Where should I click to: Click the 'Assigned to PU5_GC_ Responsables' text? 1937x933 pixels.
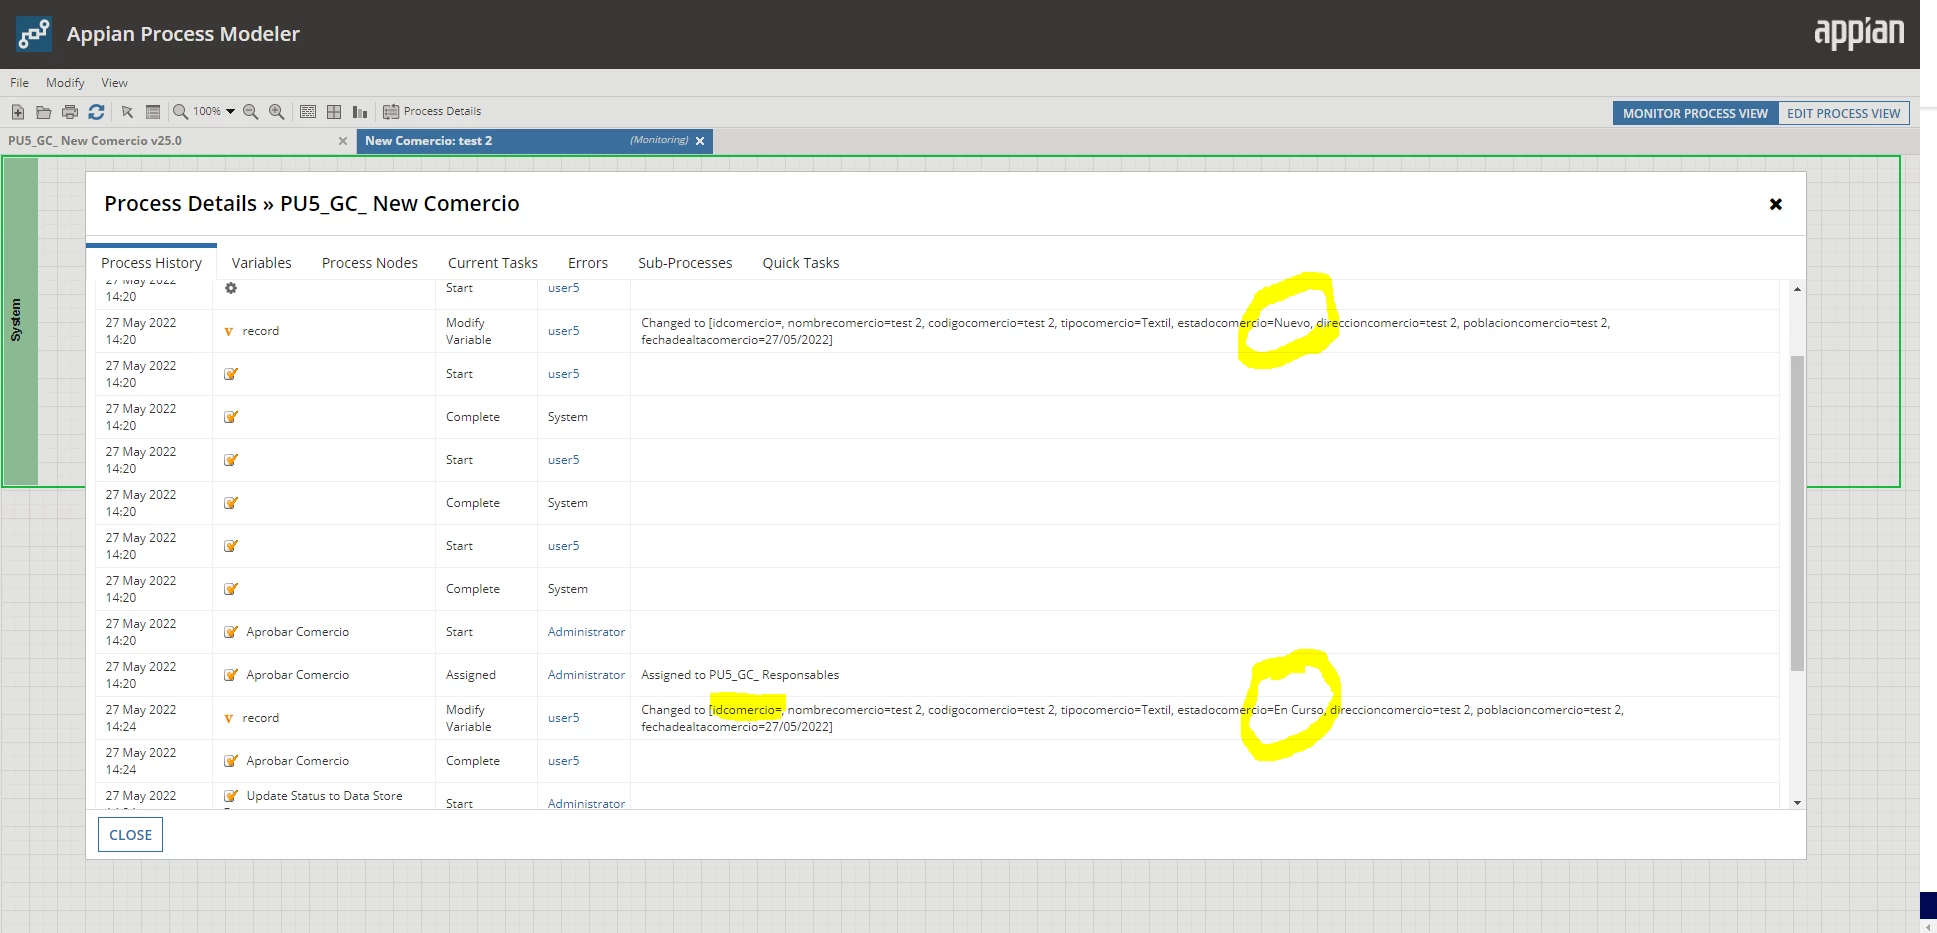click(x=740, y=675)
